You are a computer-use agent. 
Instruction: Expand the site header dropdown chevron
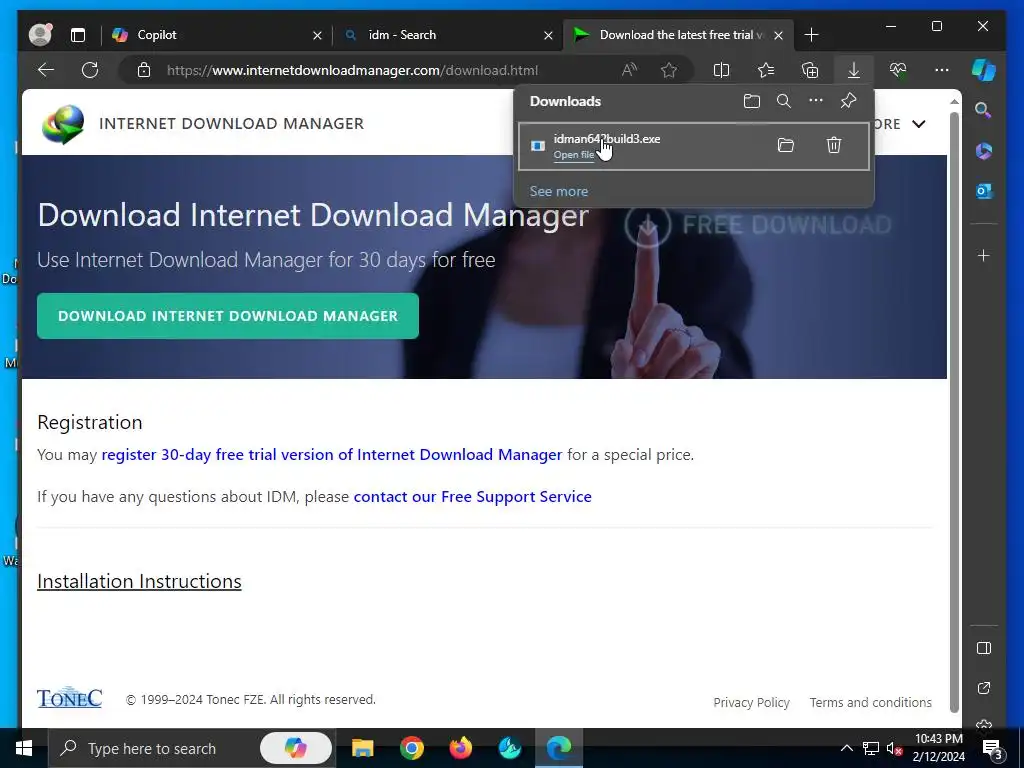[x=919, y=124]
